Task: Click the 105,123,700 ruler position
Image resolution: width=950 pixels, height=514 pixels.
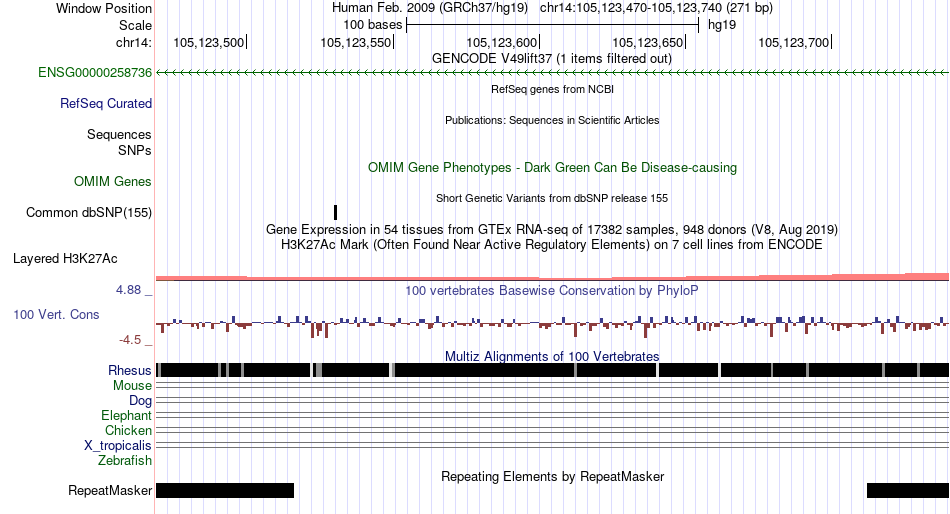Action: click(x=794, y=42)
